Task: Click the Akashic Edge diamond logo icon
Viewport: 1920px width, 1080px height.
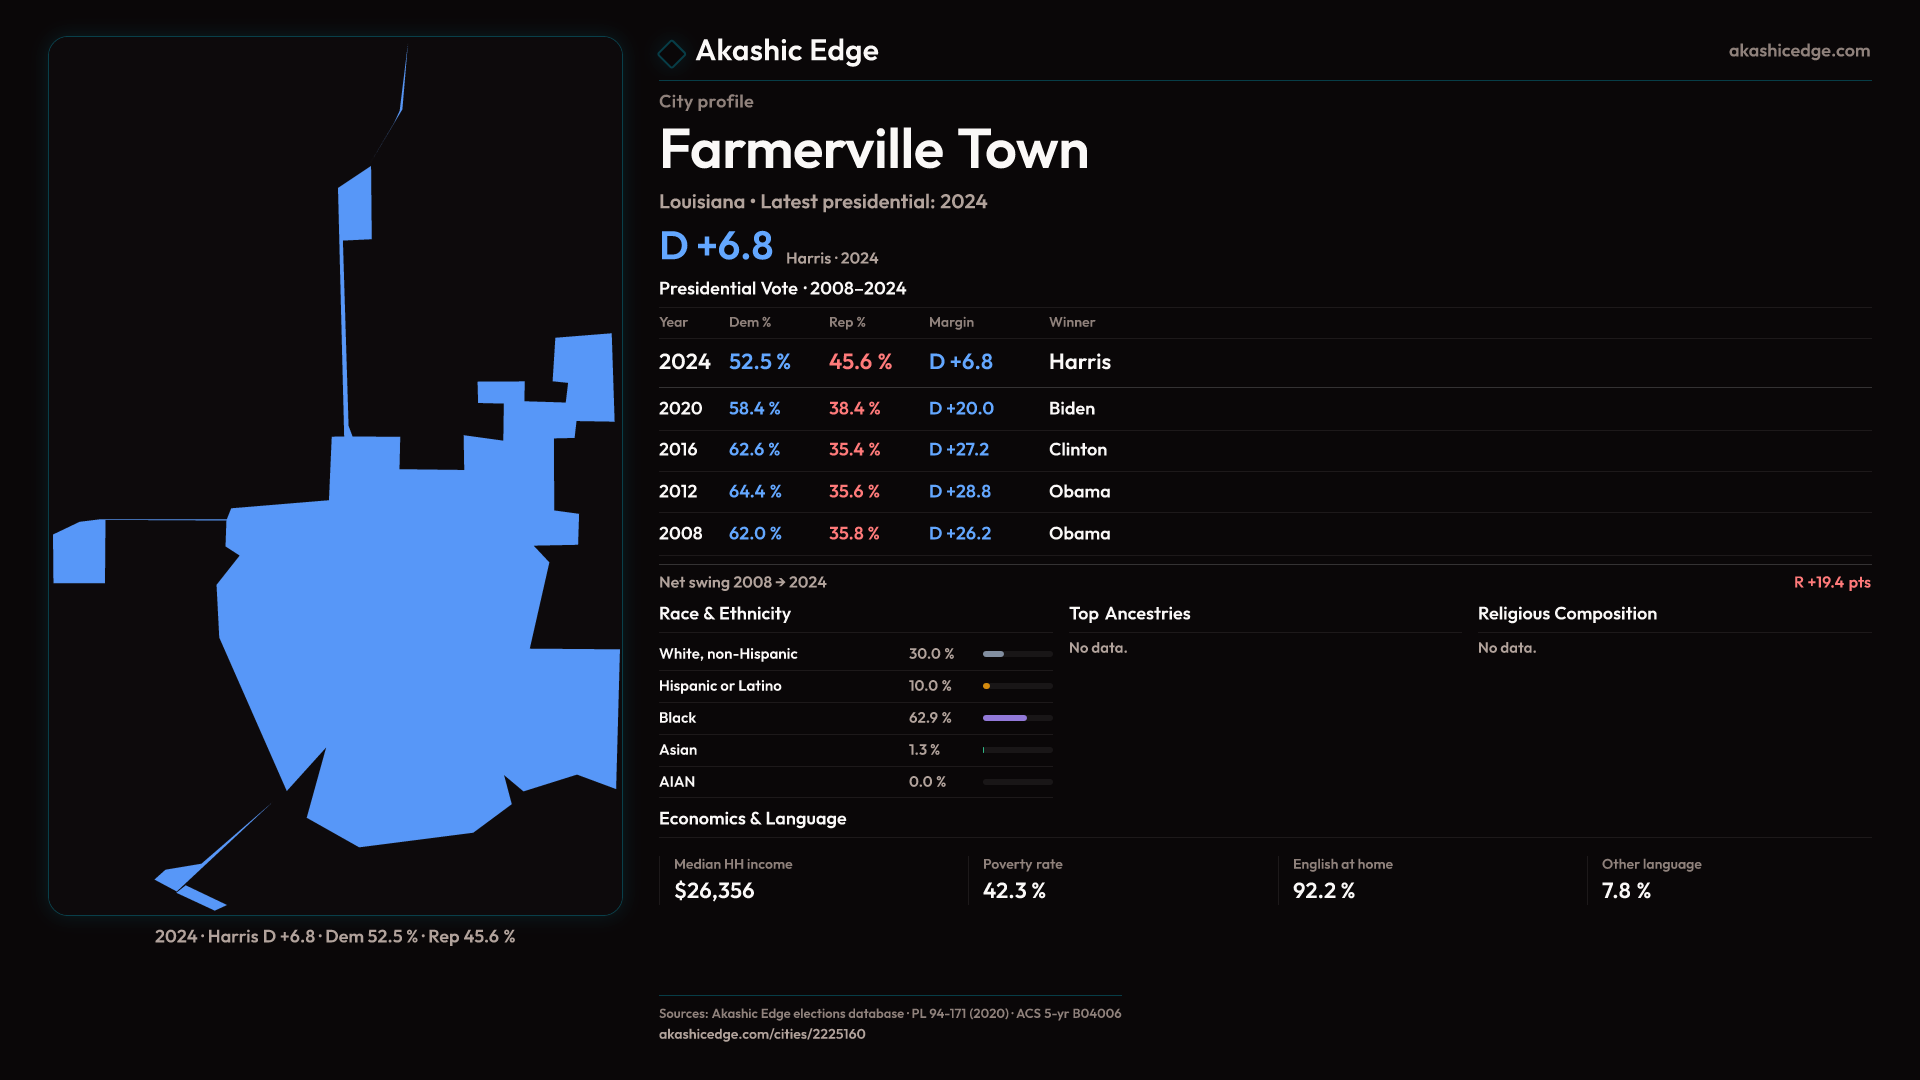Action: pyautogui.click(x=671, y=53)
